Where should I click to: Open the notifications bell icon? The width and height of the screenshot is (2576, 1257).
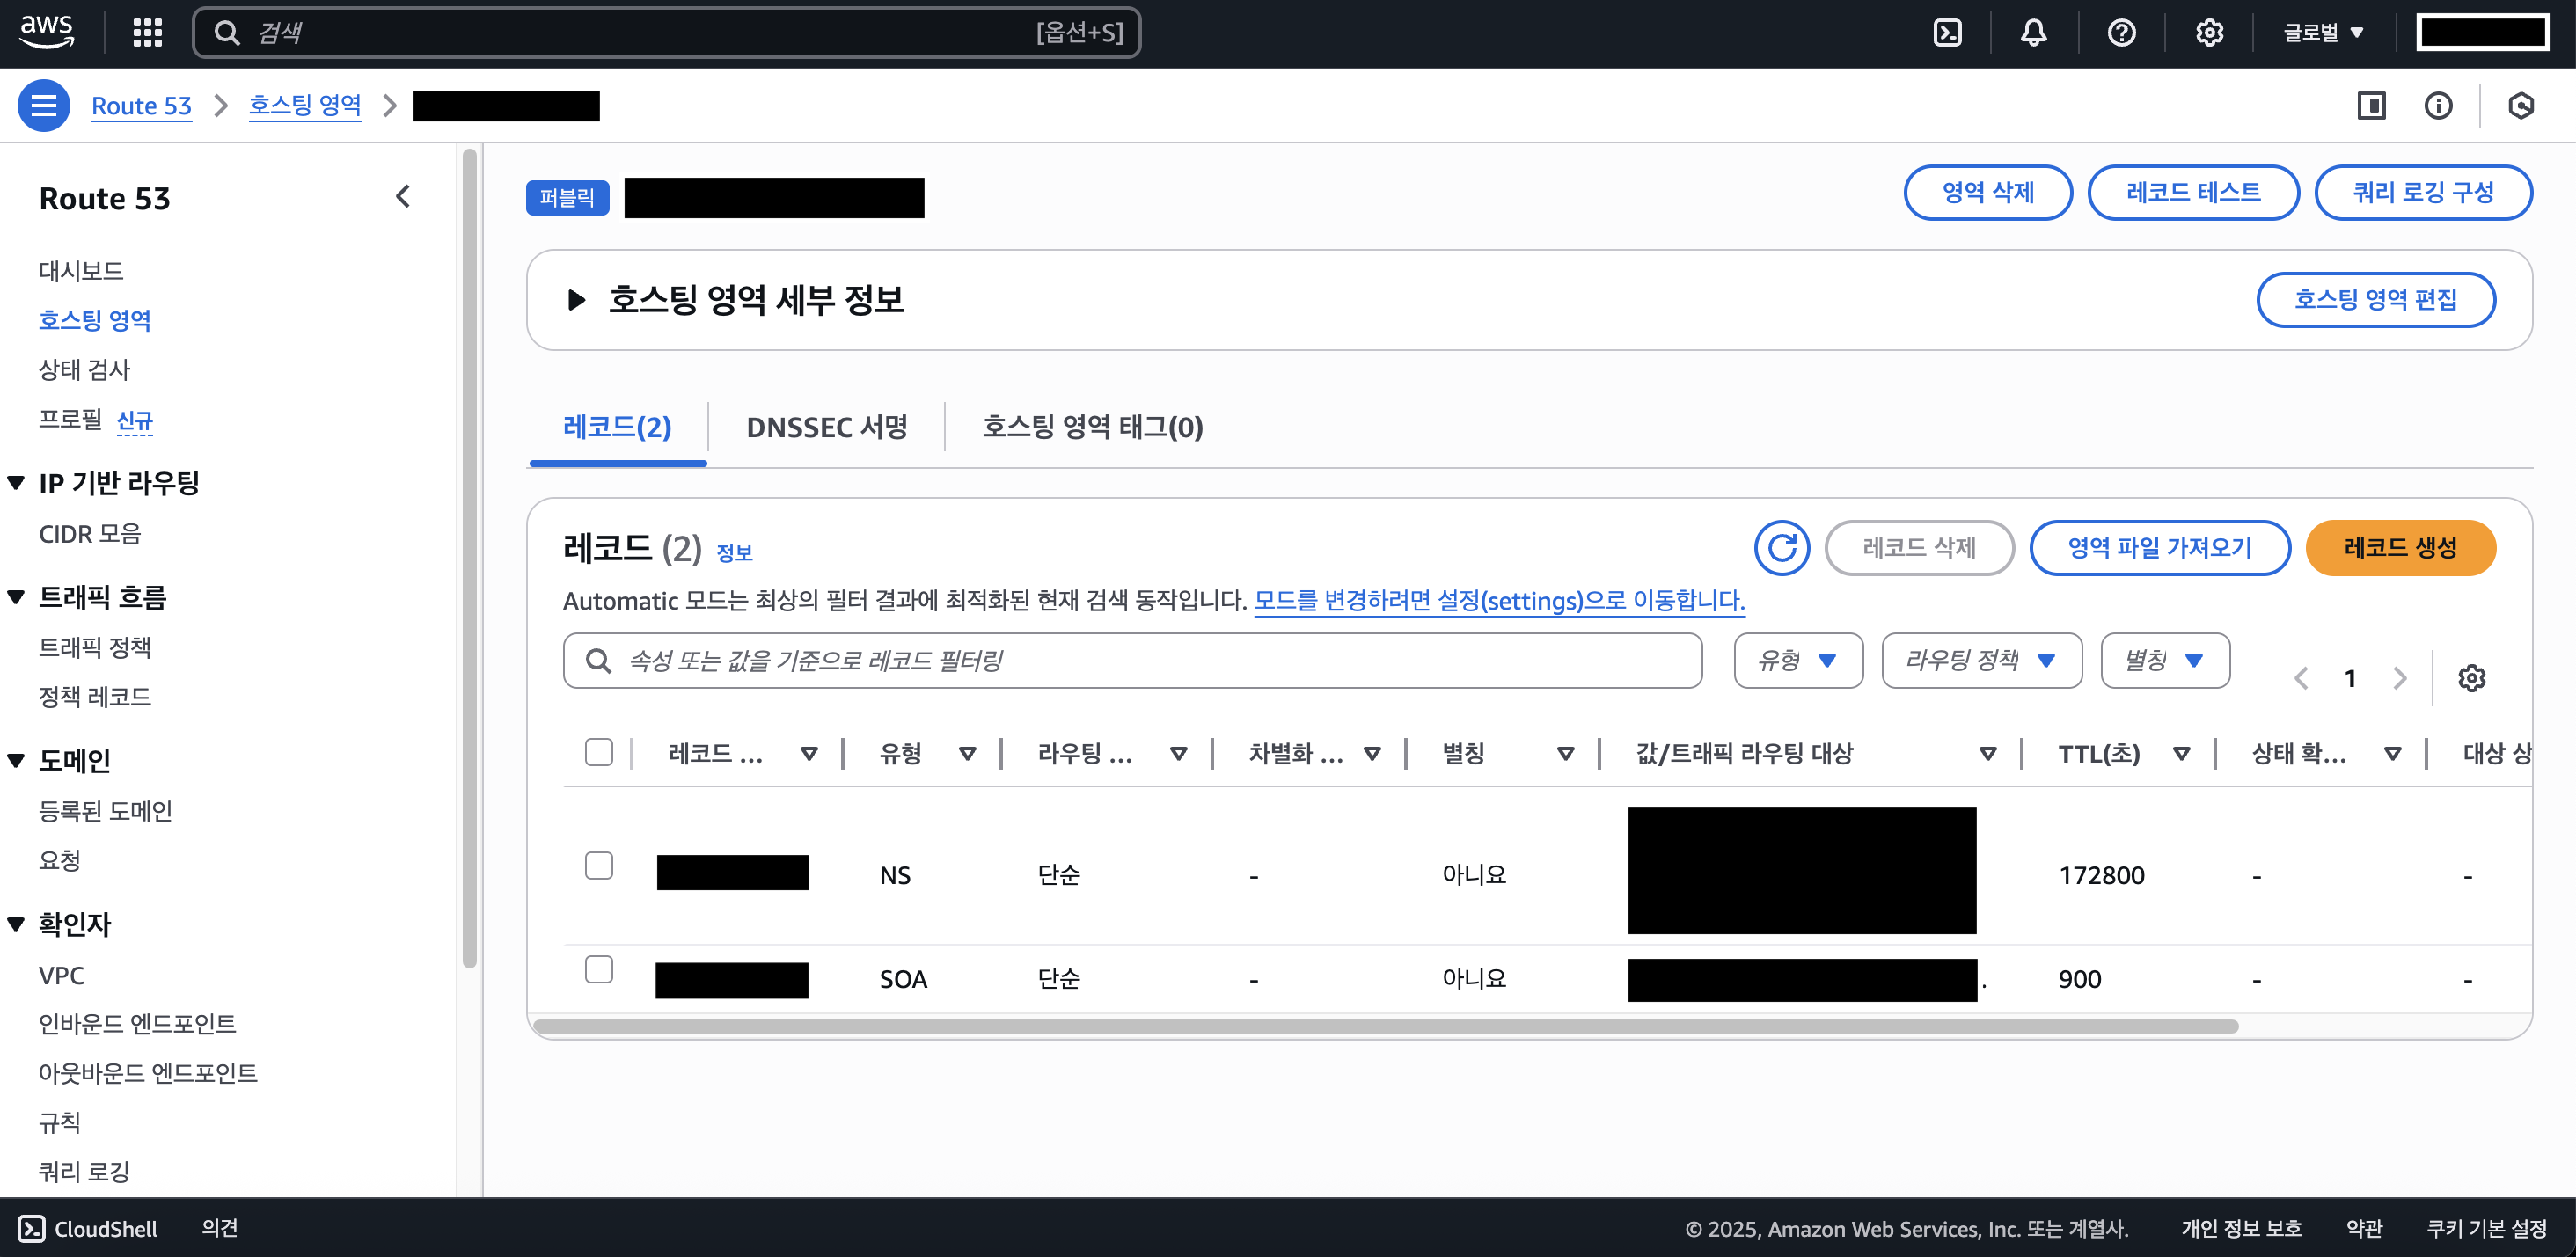pos(2034,32)
